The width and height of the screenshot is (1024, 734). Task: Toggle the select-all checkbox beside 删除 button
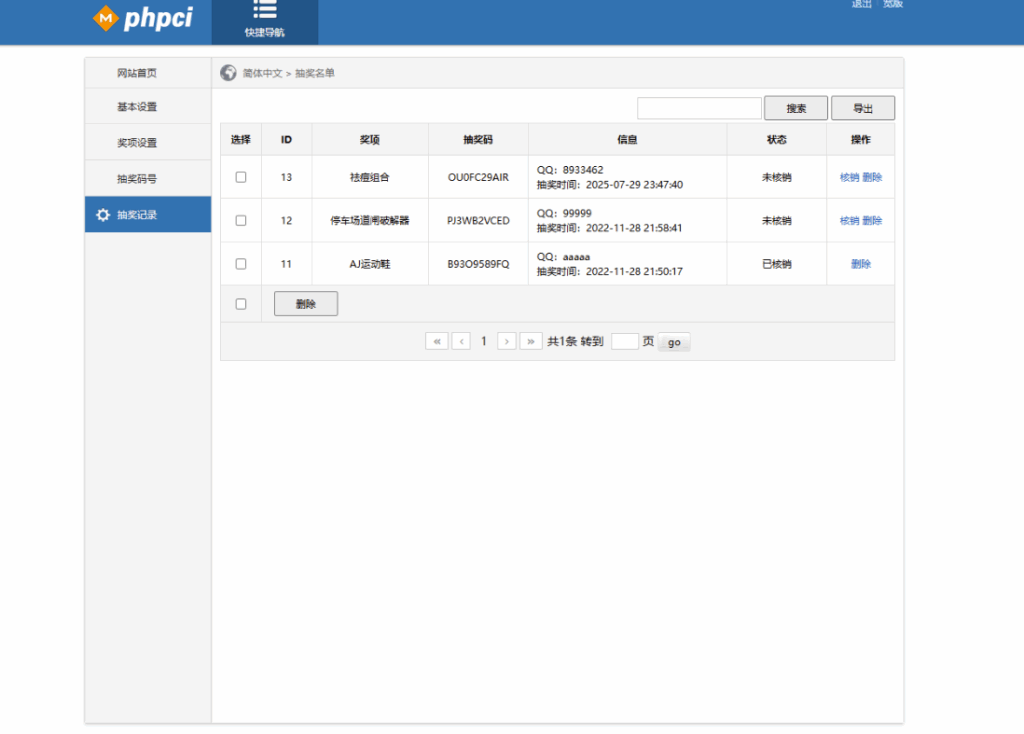click(241, 304)
